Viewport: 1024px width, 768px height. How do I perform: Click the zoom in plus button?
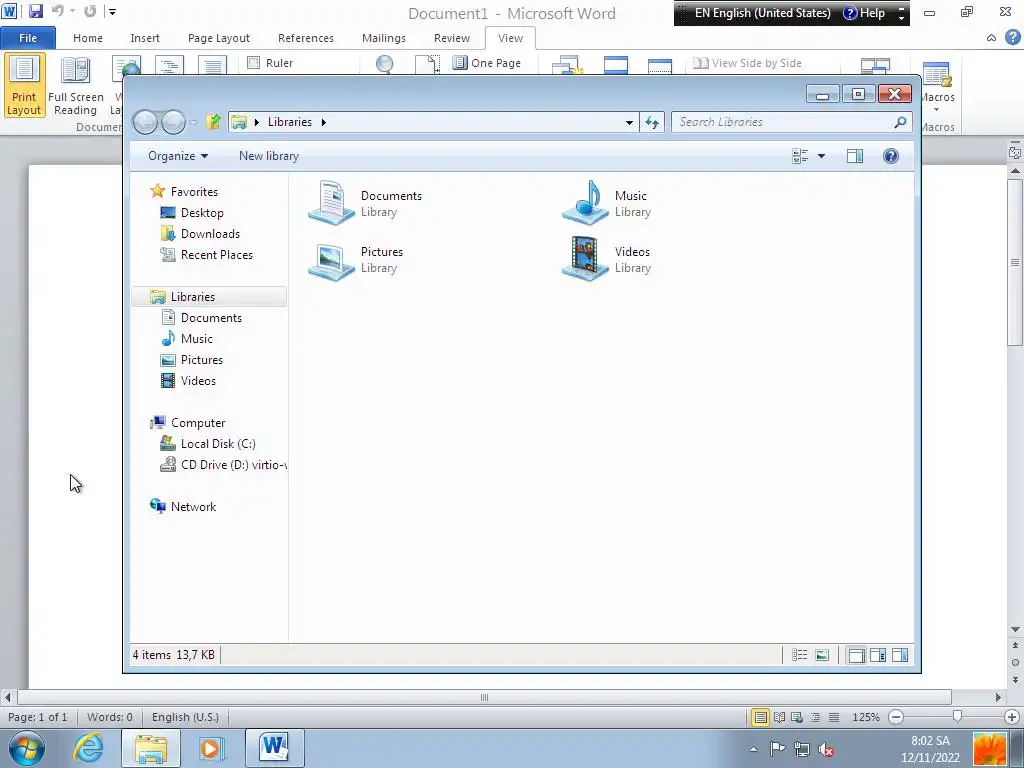(1012, 717)
